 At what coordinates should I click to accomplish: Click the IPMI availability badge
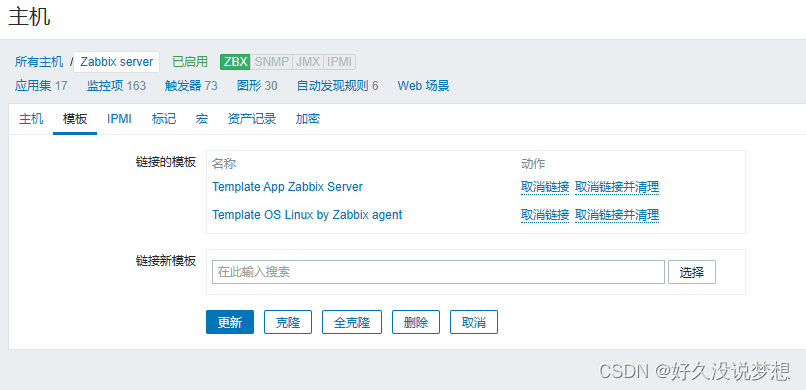(x=340, y=62)
